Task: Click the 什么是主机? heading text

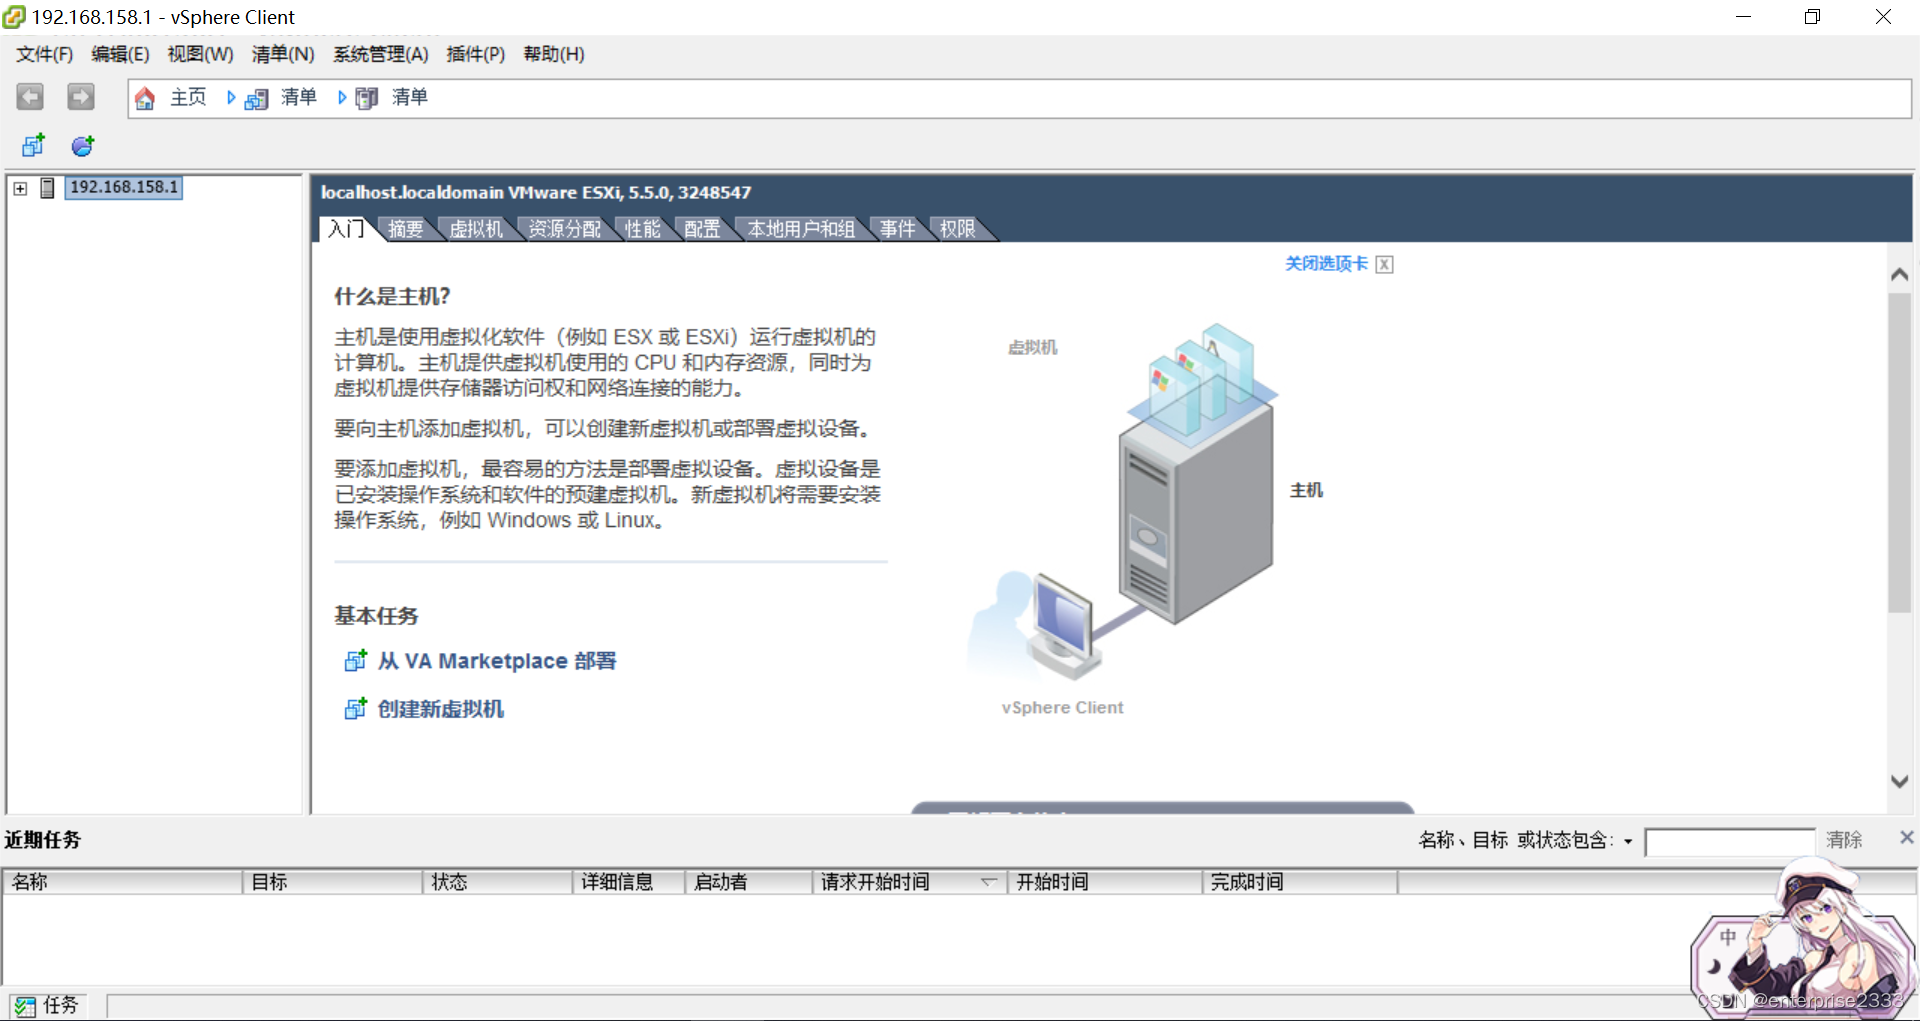Action: 392,296
